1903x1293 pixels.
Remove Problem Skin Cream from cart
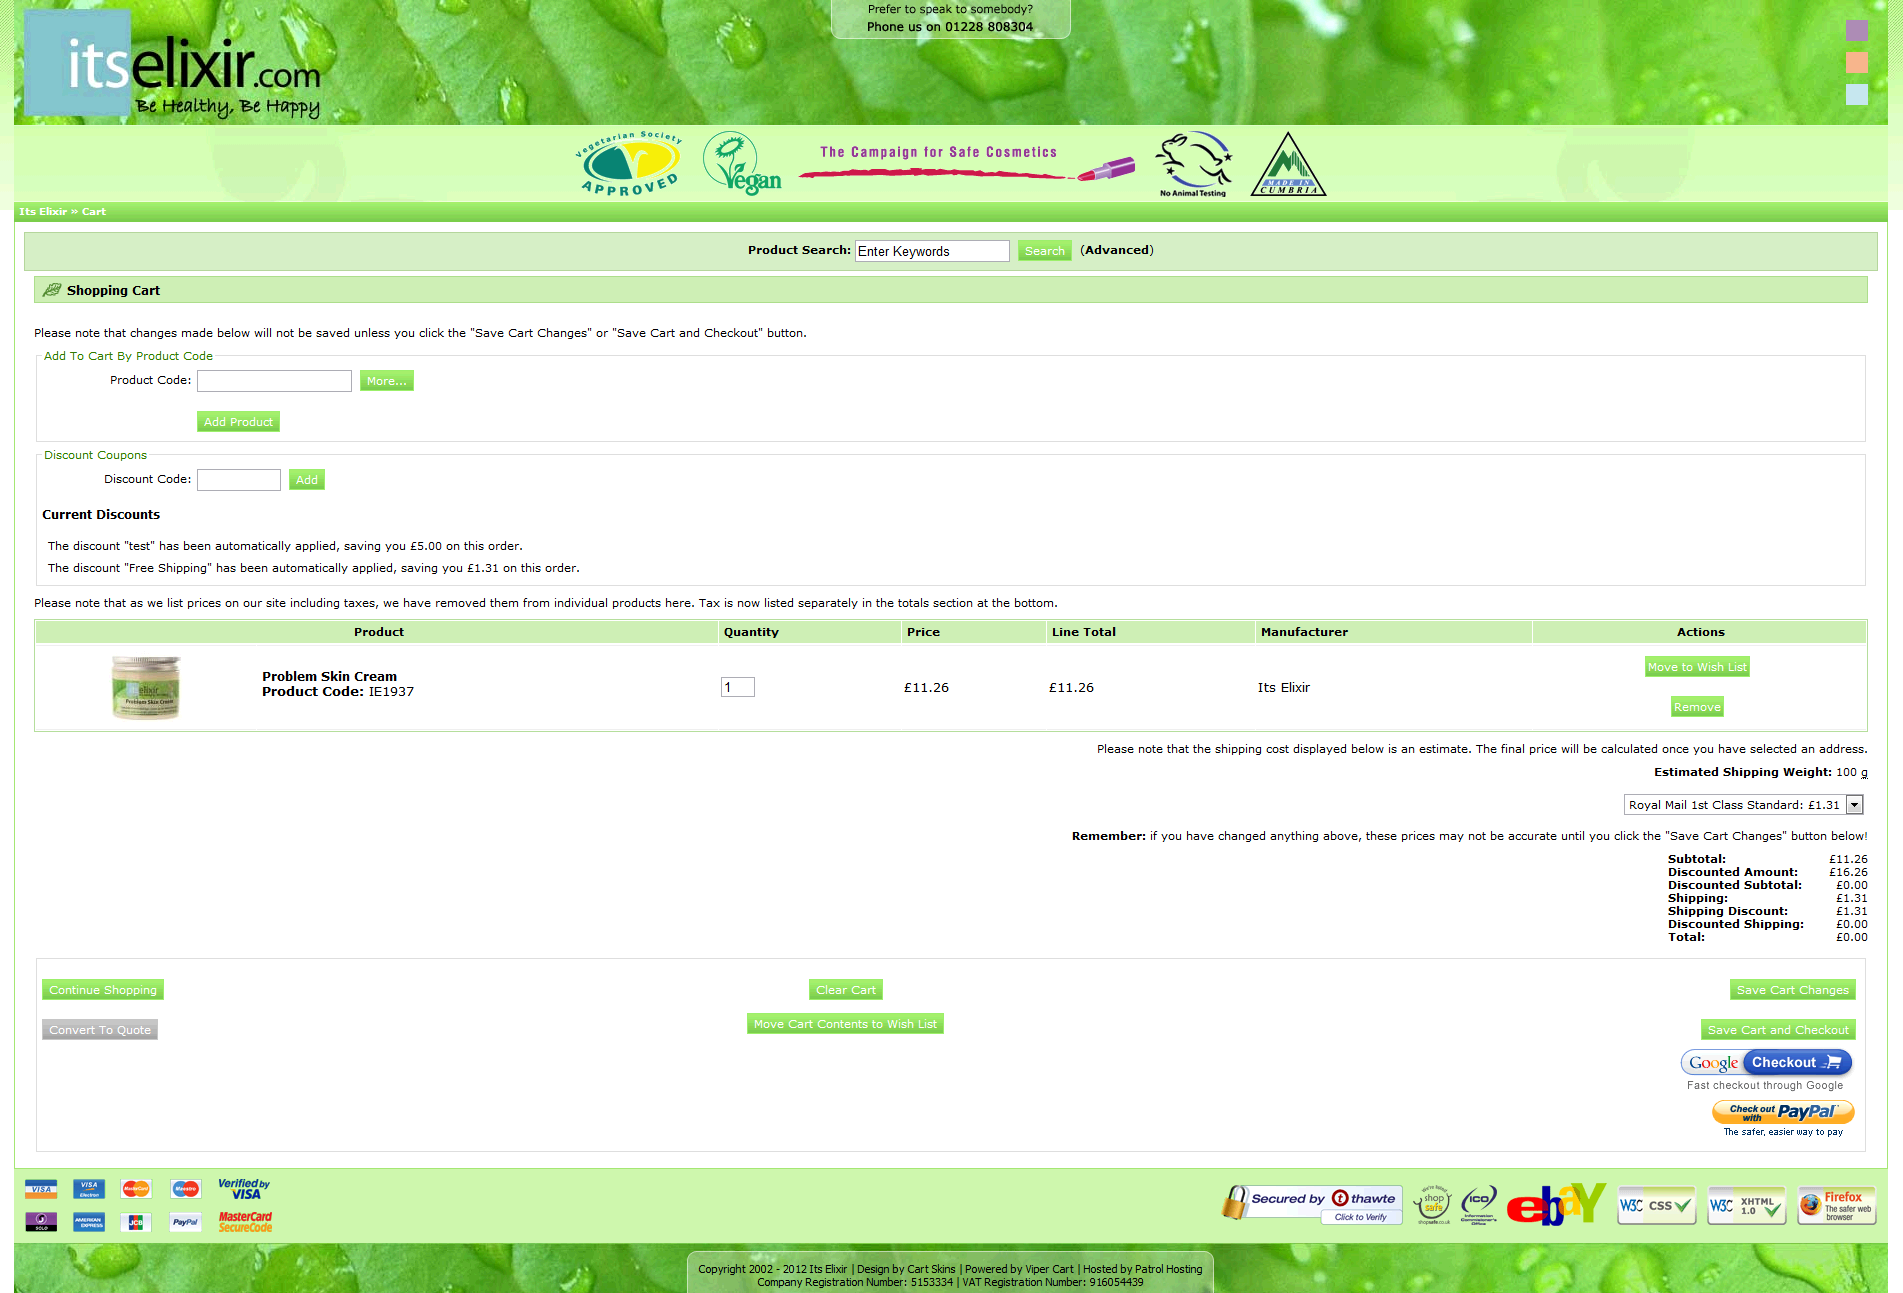(x=1697, y=707)
